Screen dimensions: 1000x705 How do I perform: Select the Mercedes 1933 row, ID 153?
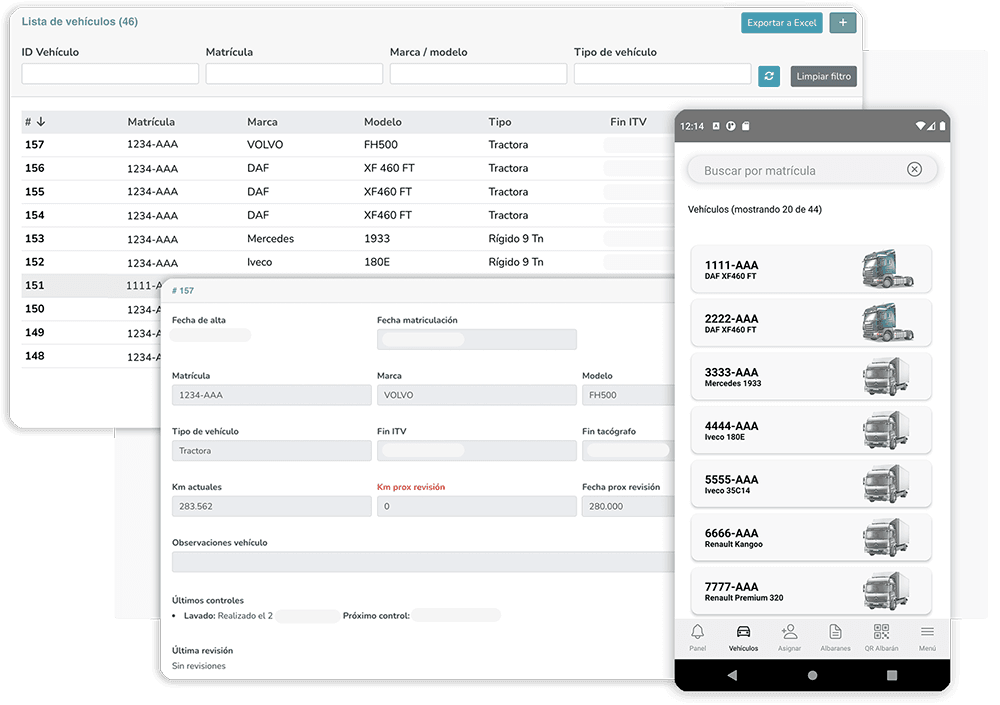tap(348, 239)
